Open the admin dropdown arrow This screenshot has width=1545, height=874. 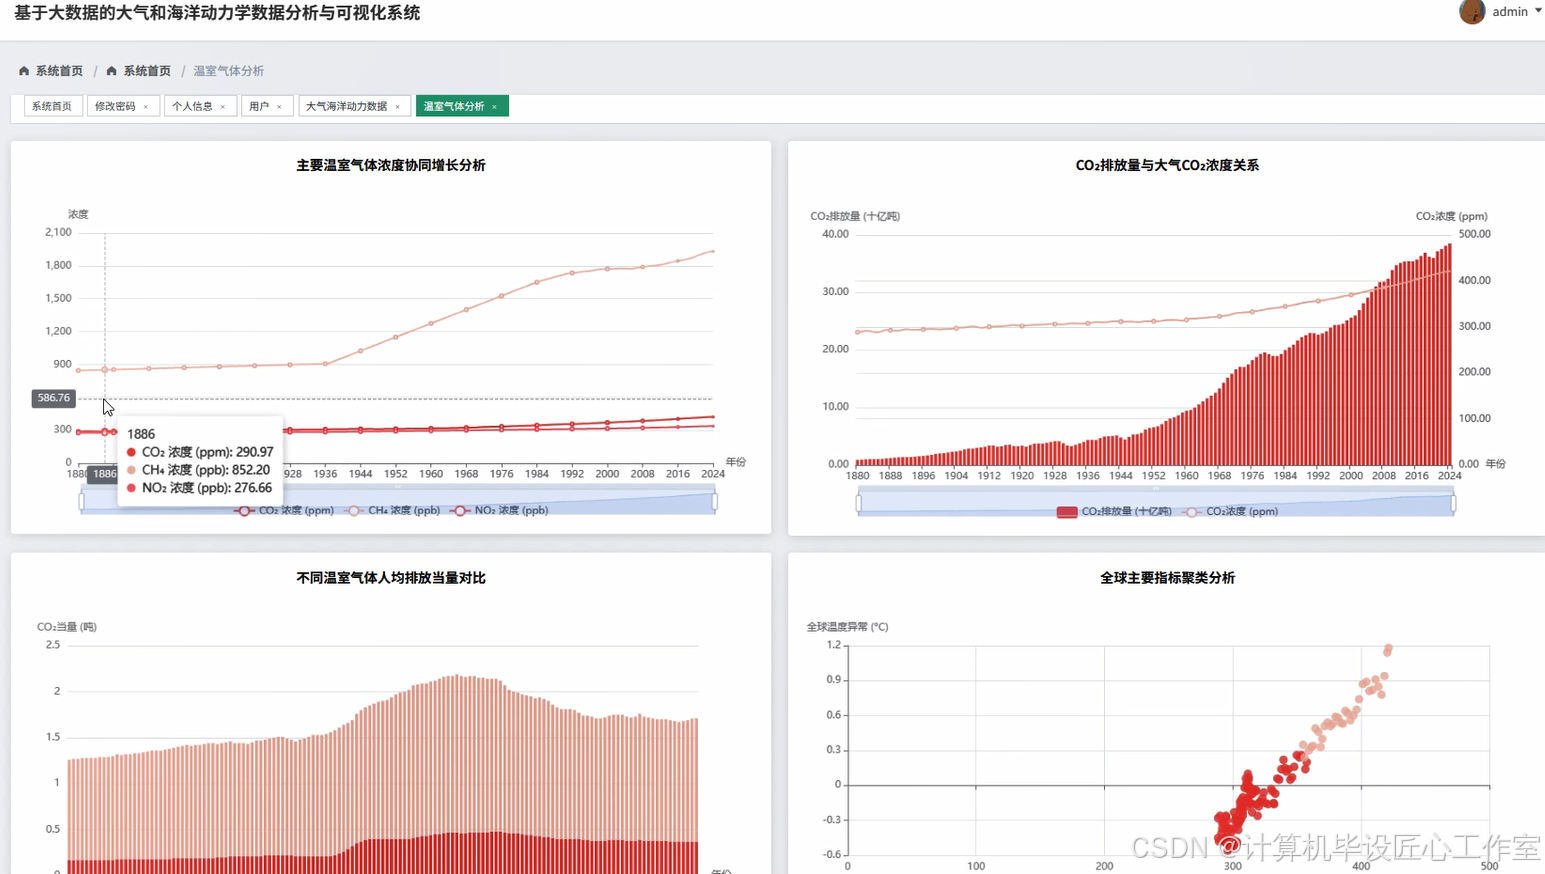click(1538, 11)
